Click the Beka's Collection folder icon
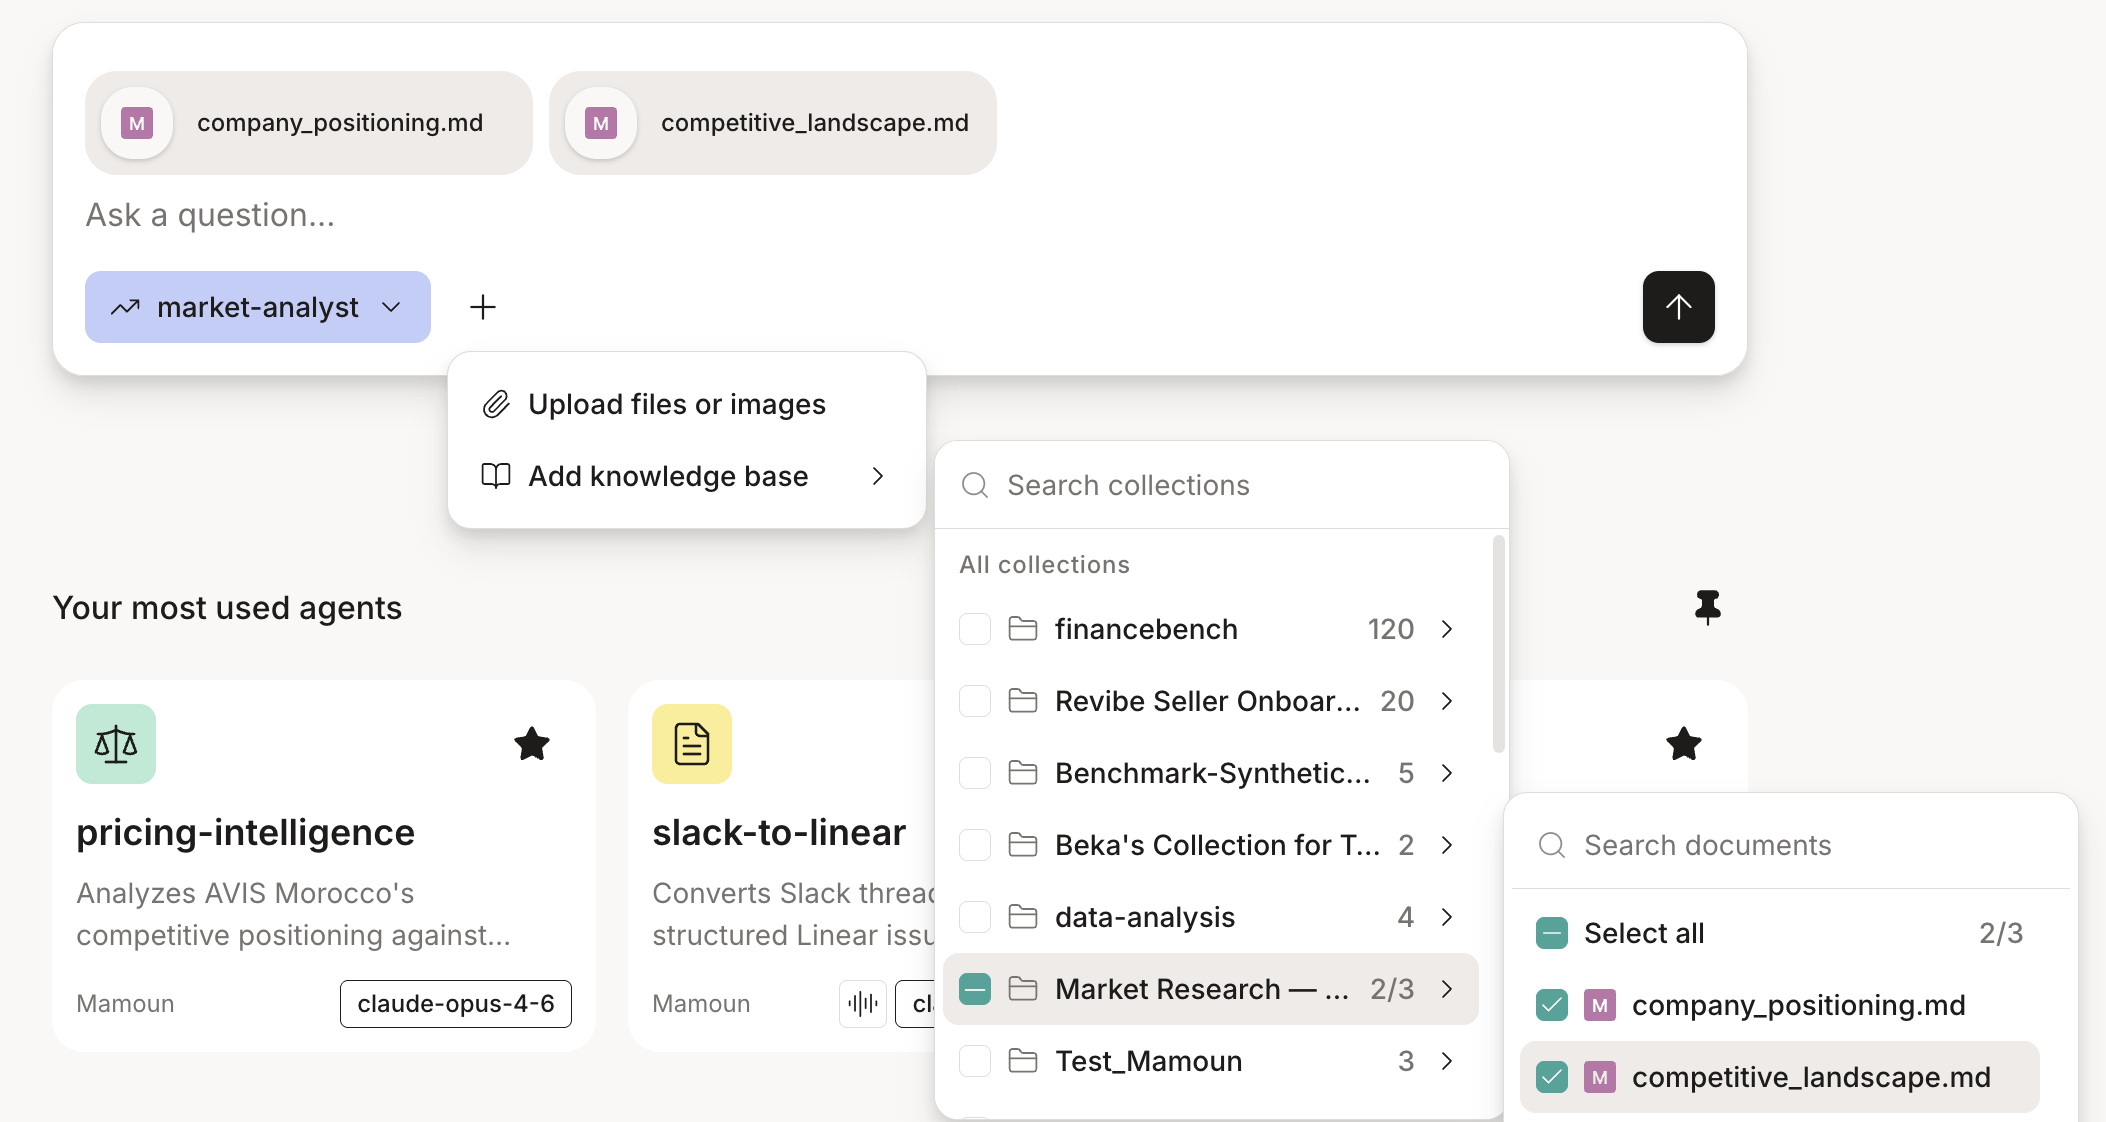 [1023, 845]
